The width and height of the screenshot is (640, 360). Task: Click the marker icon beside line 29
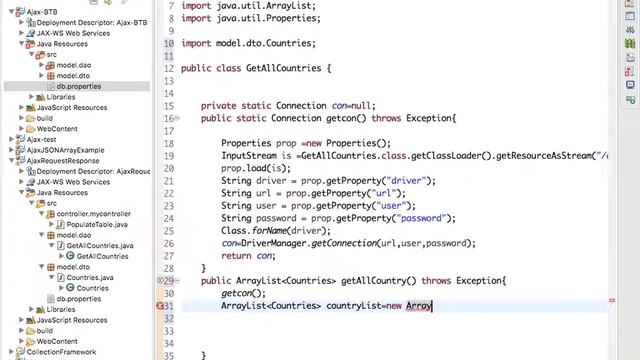click(x=160, y=280)
